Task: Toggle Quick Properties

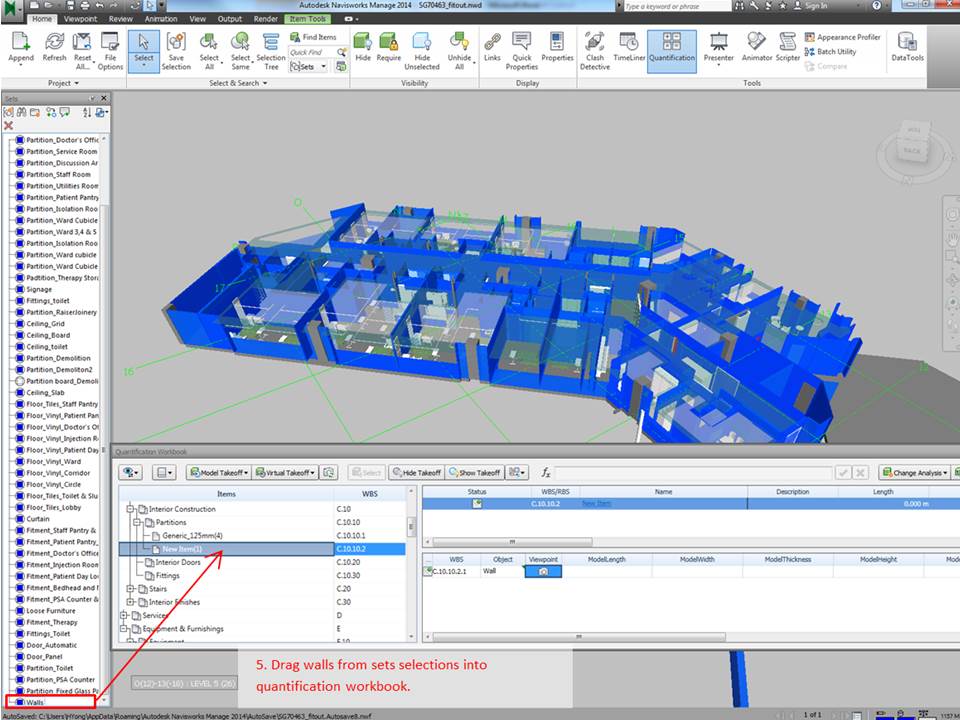Action: (522, 51)
